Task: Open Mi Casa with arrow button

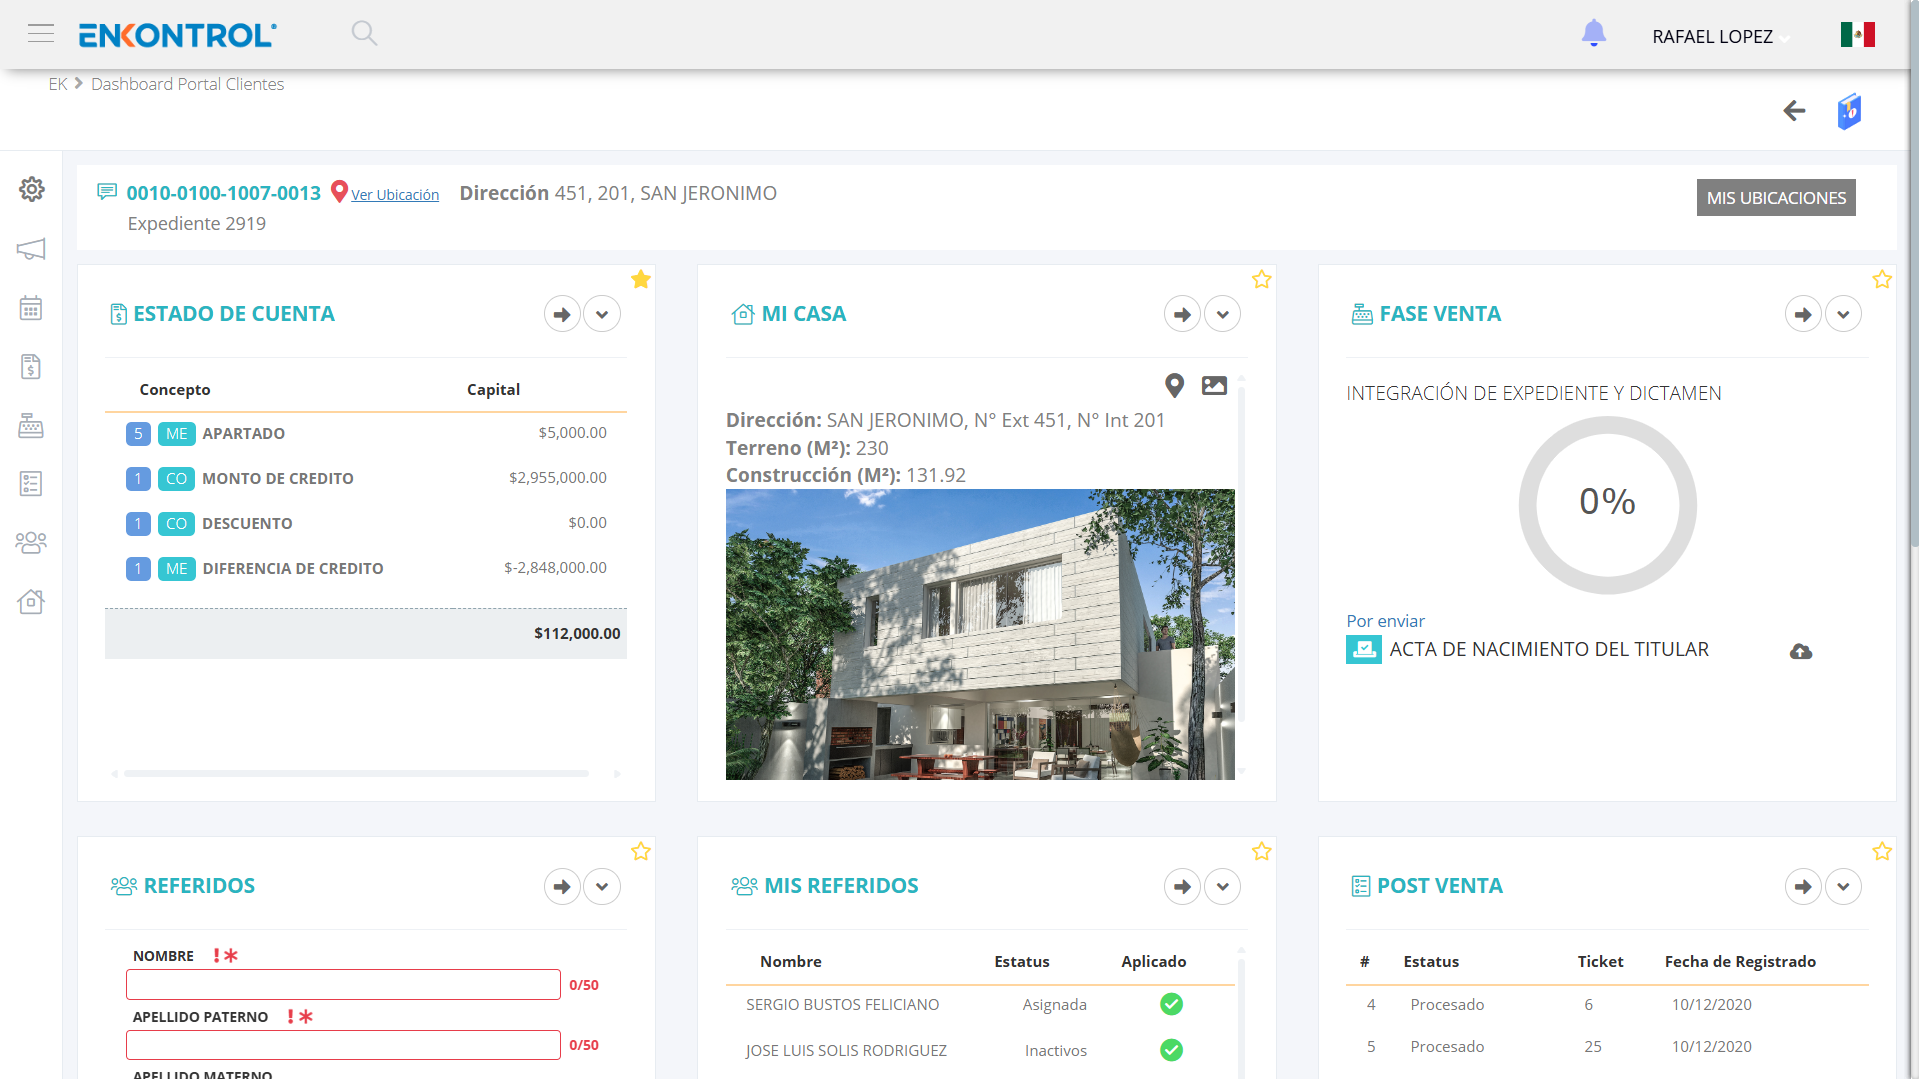Action: [x=1182, y=314]
